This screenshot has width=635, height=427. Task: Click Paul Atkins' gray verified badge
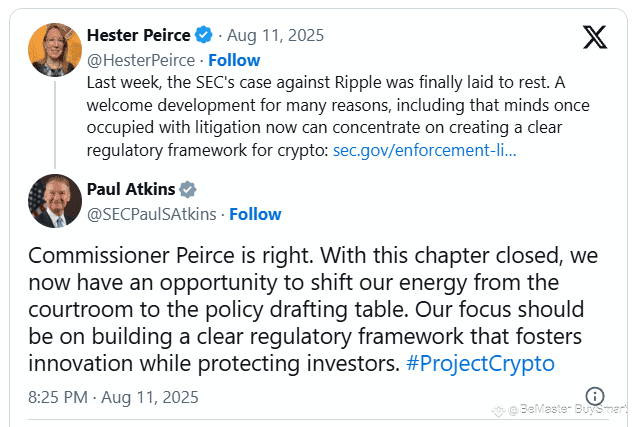(188, 189)
